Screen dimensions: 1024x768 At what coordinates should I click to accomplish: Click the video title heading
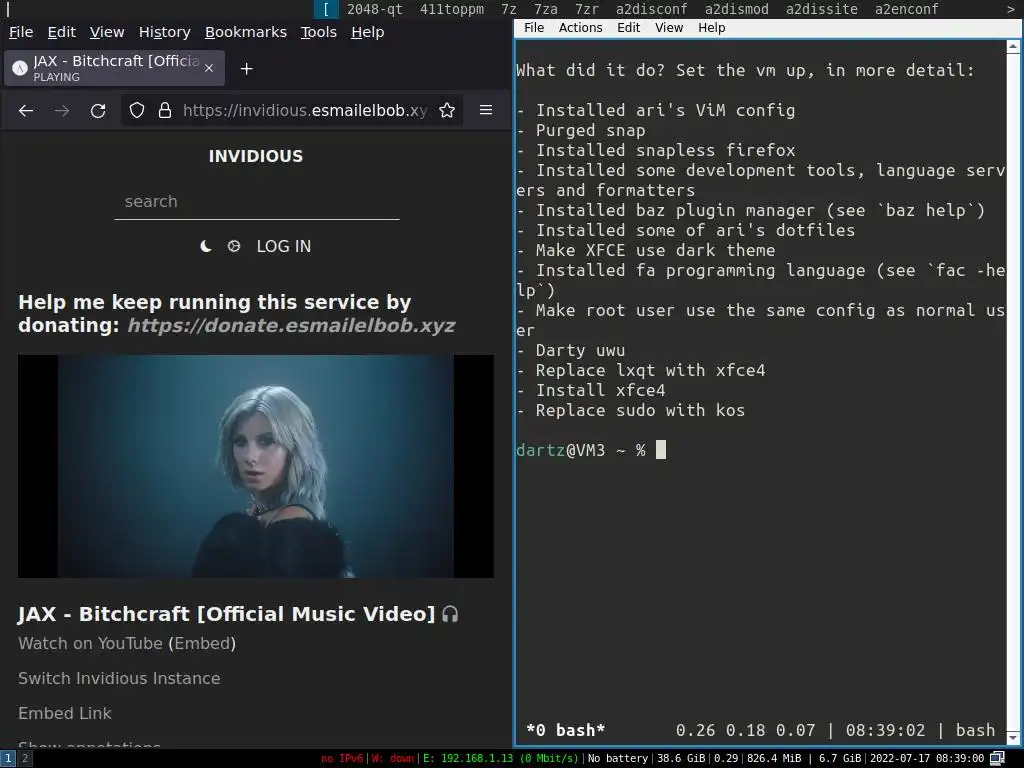(x=226, y=614)
